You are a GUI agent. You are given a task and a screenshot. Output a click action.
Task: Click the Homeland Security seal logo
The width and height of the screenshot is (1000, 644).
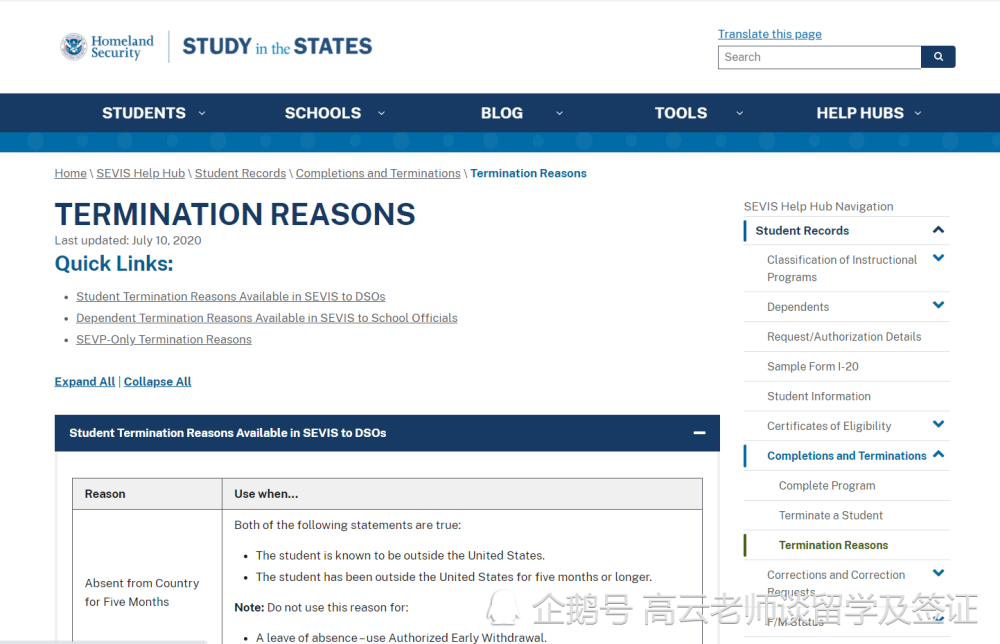(74, 47)
